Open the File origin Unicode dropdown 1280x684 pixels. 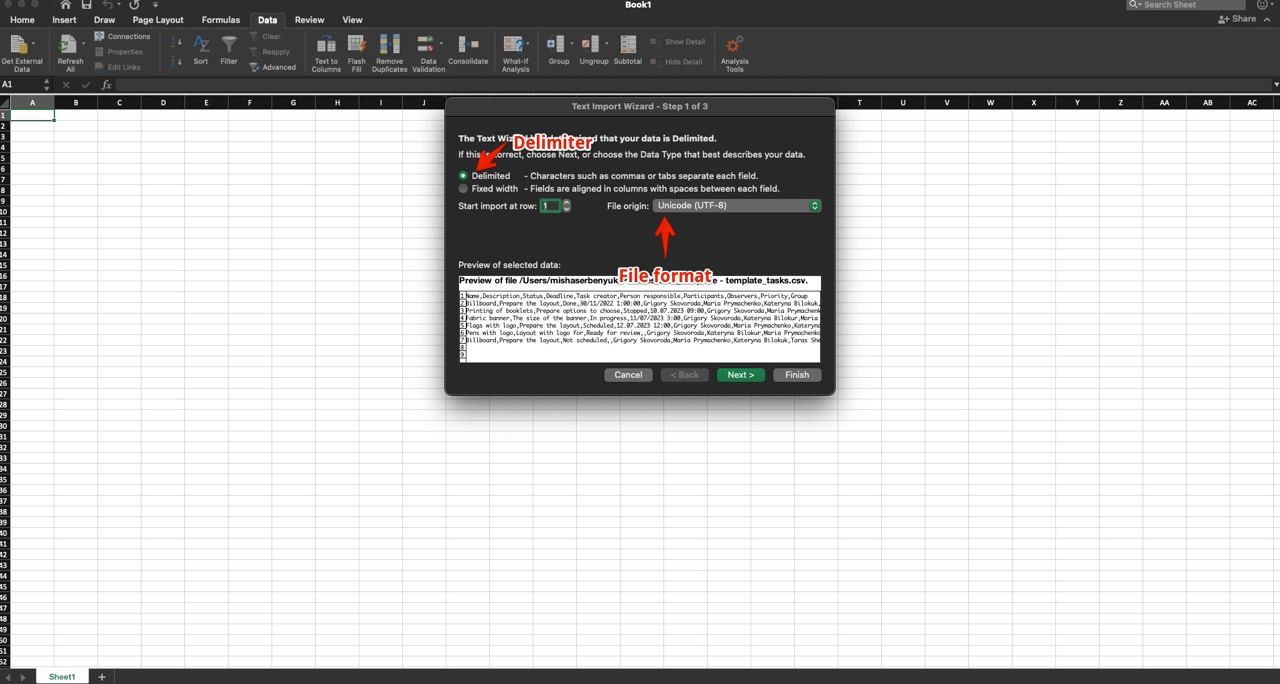tap(737, 206)
